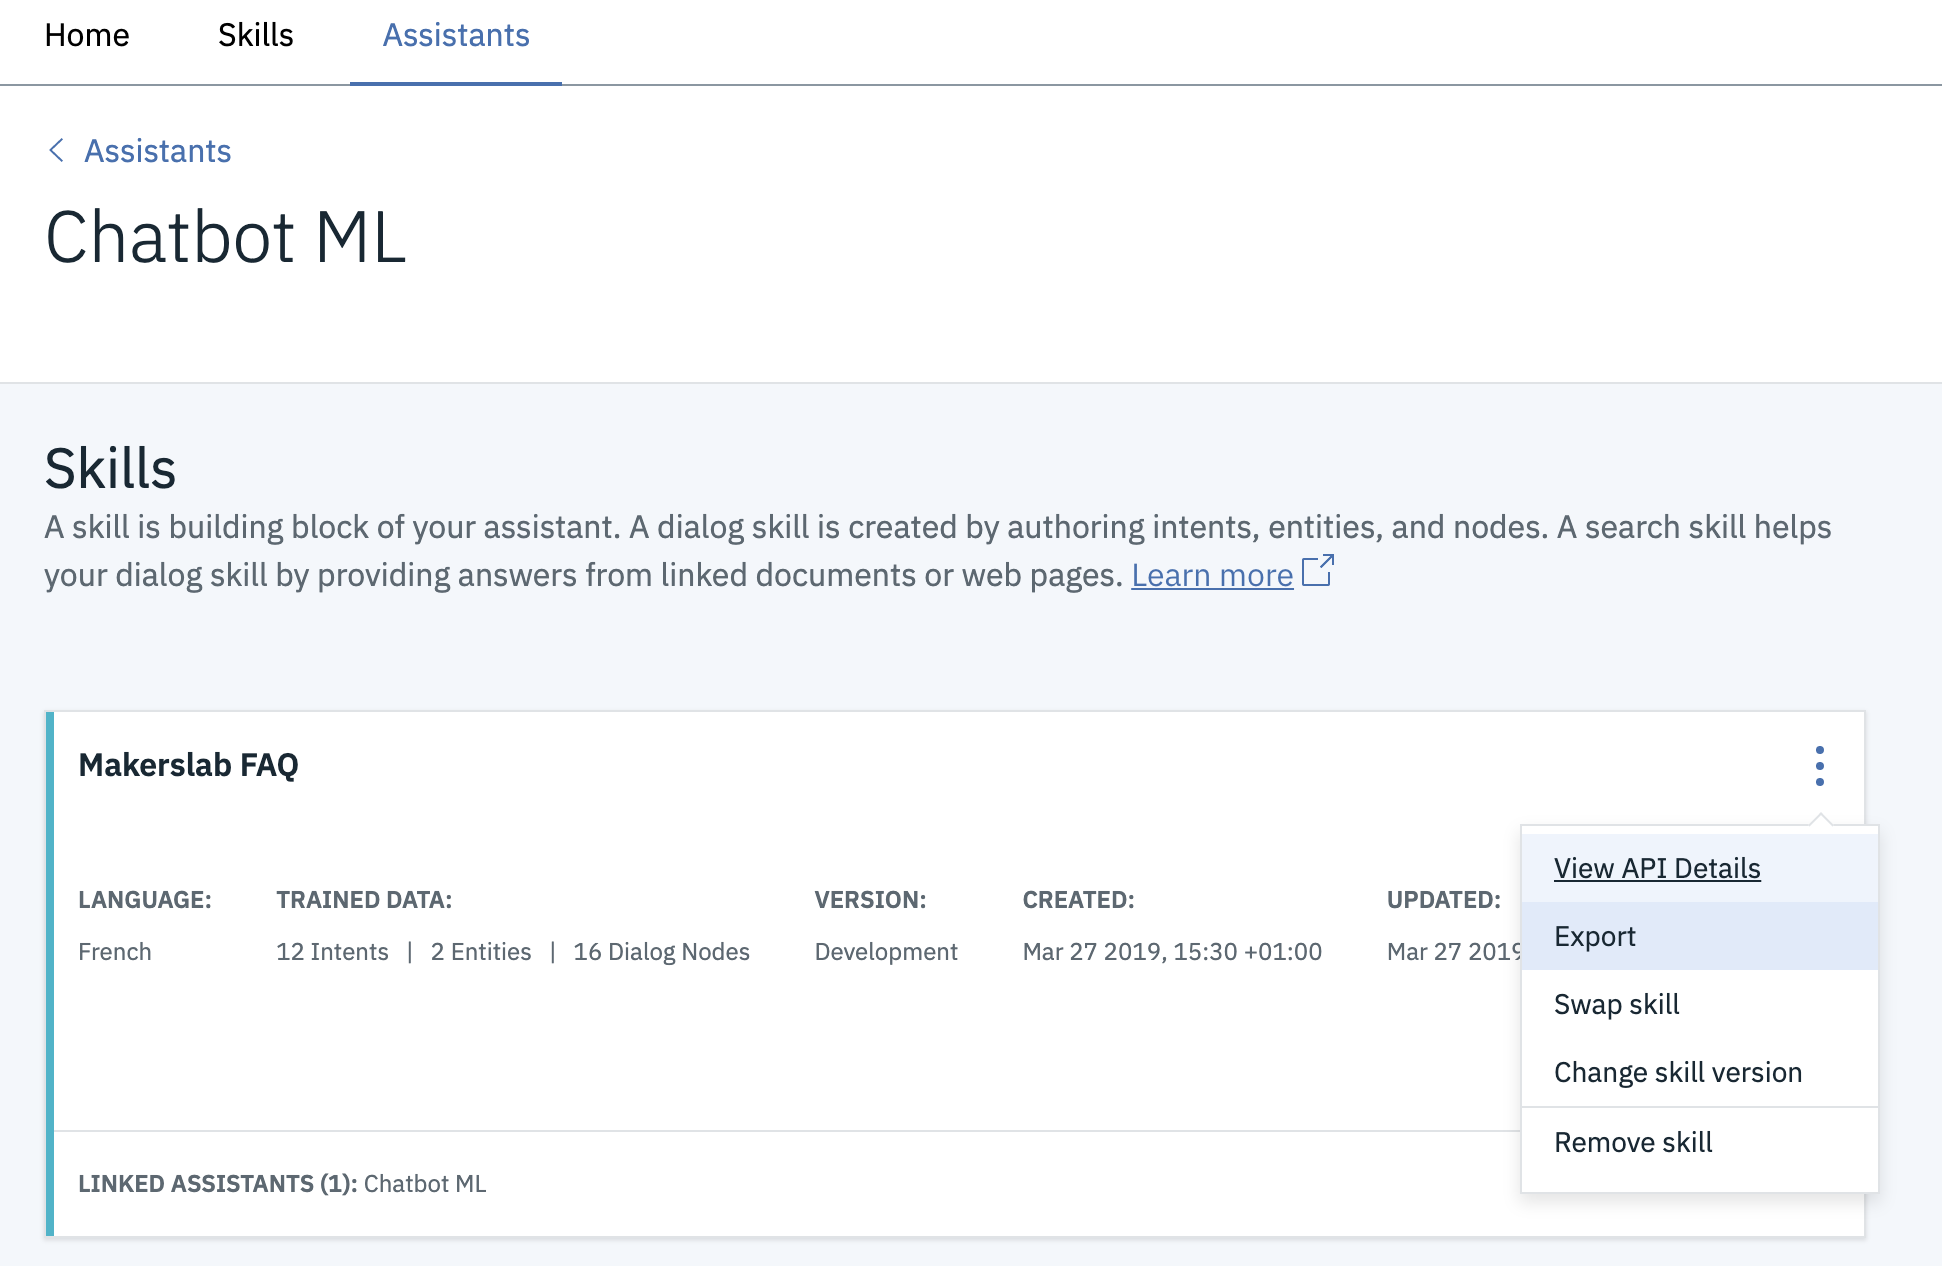Click the 2 Entities text

[x=480, y=951]
